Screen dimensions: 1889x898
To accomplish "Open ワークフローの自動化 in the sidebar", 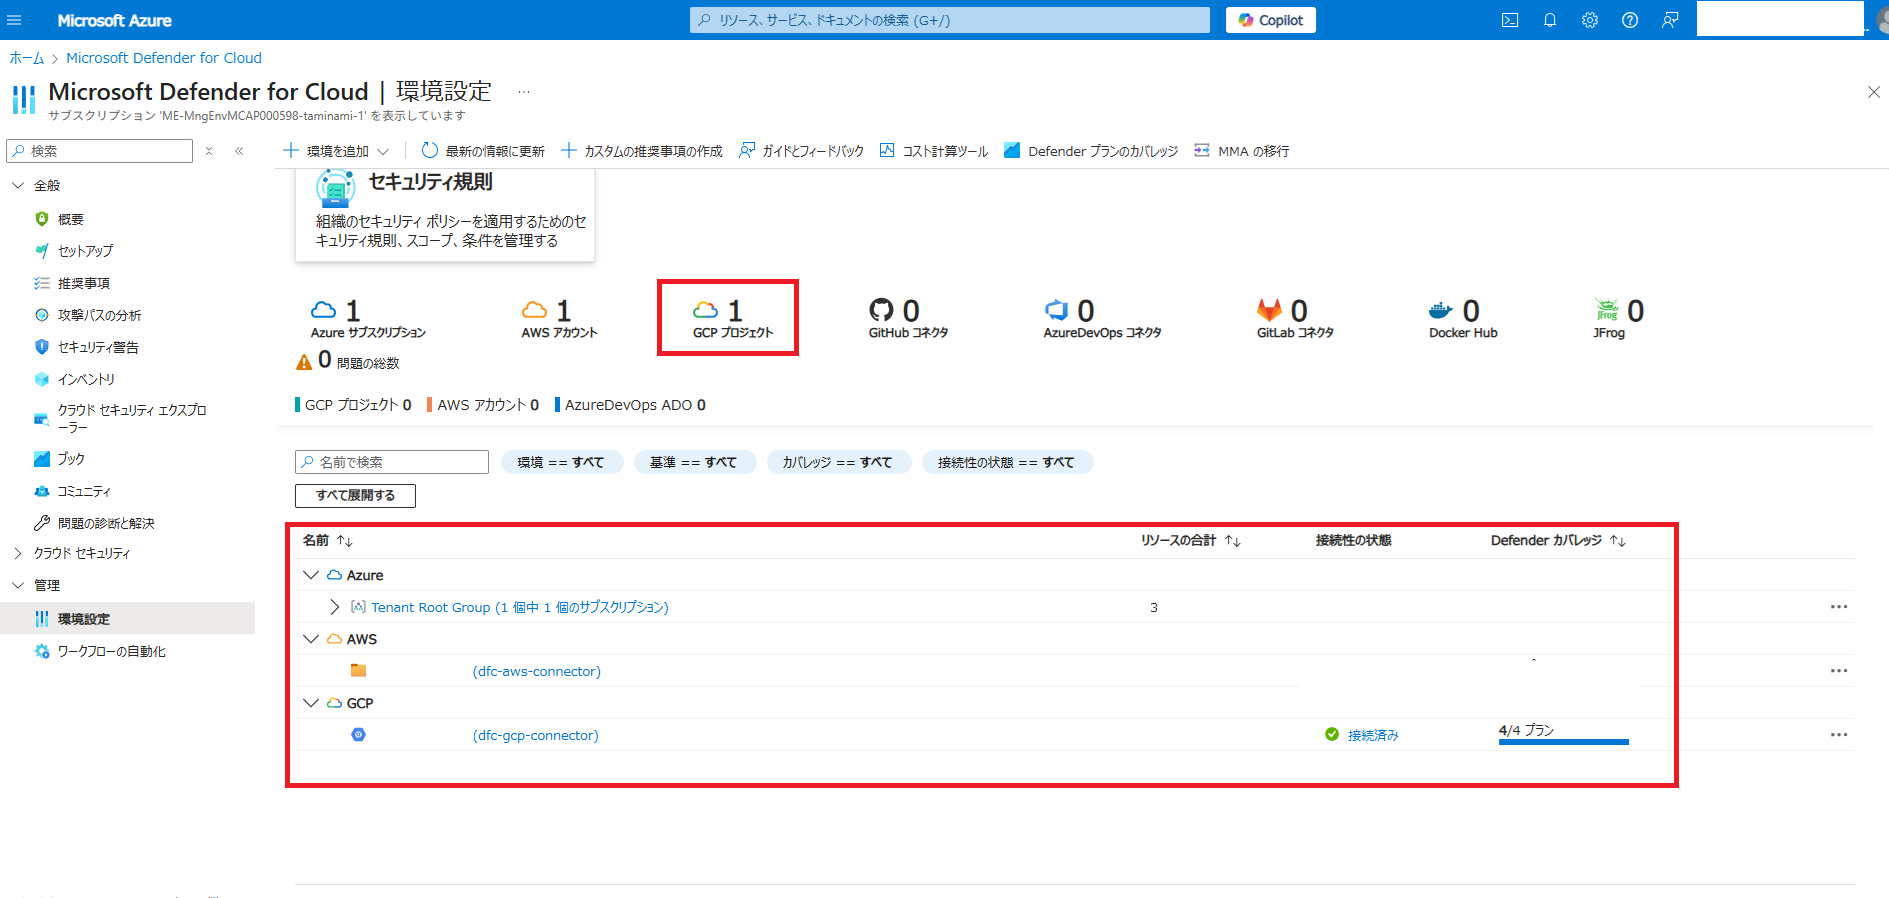I will point(111,651).
